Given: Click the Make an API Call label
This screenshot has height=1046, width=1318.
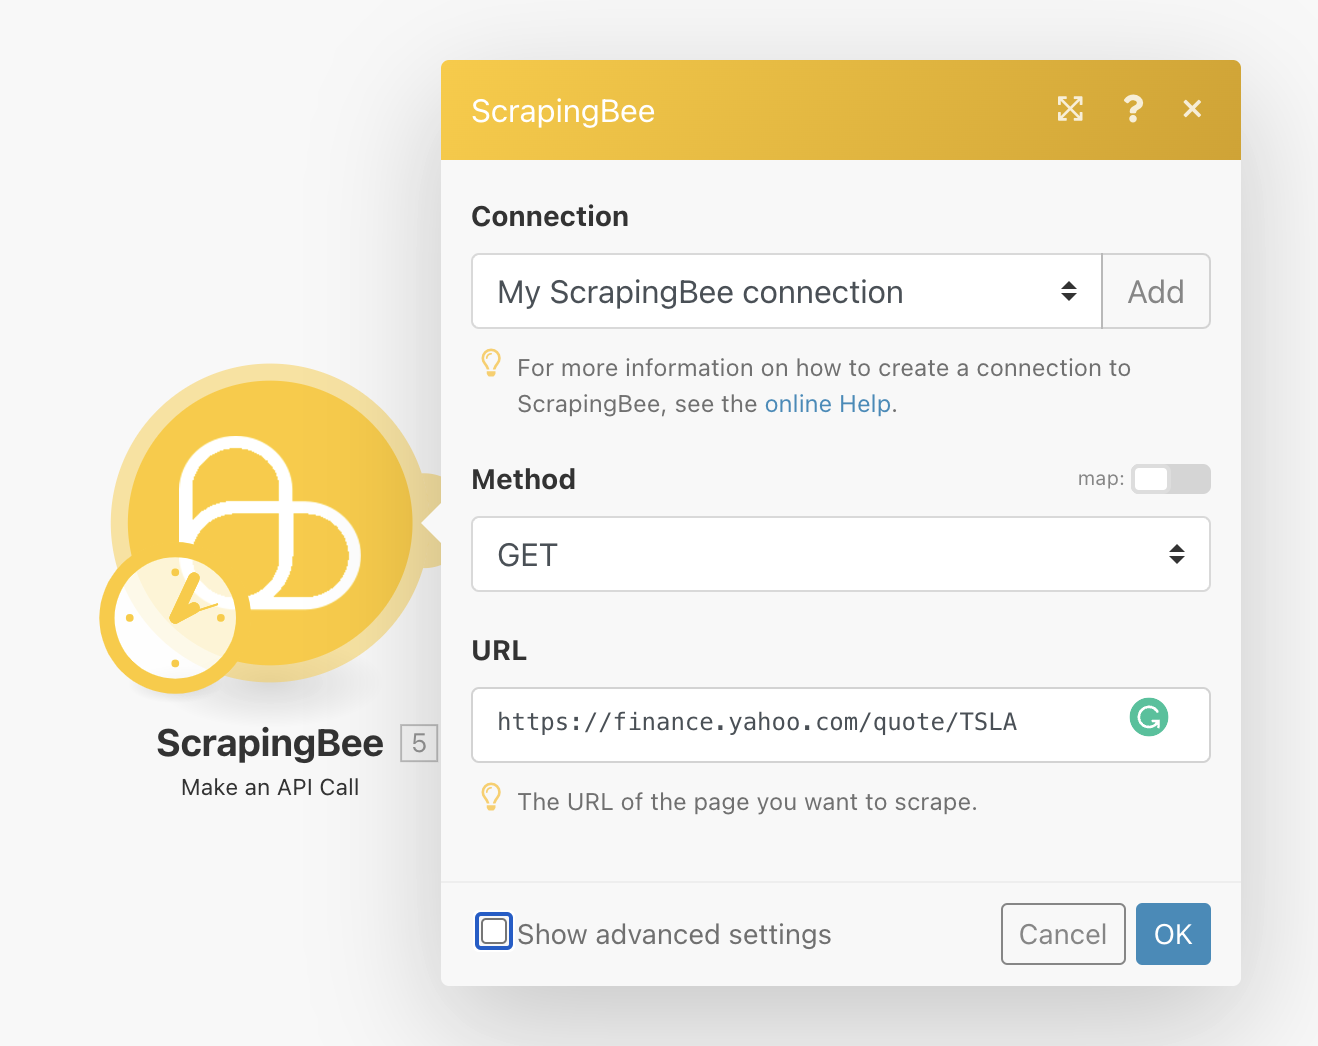Looking at the screenshot, I should tap(270, 788).
